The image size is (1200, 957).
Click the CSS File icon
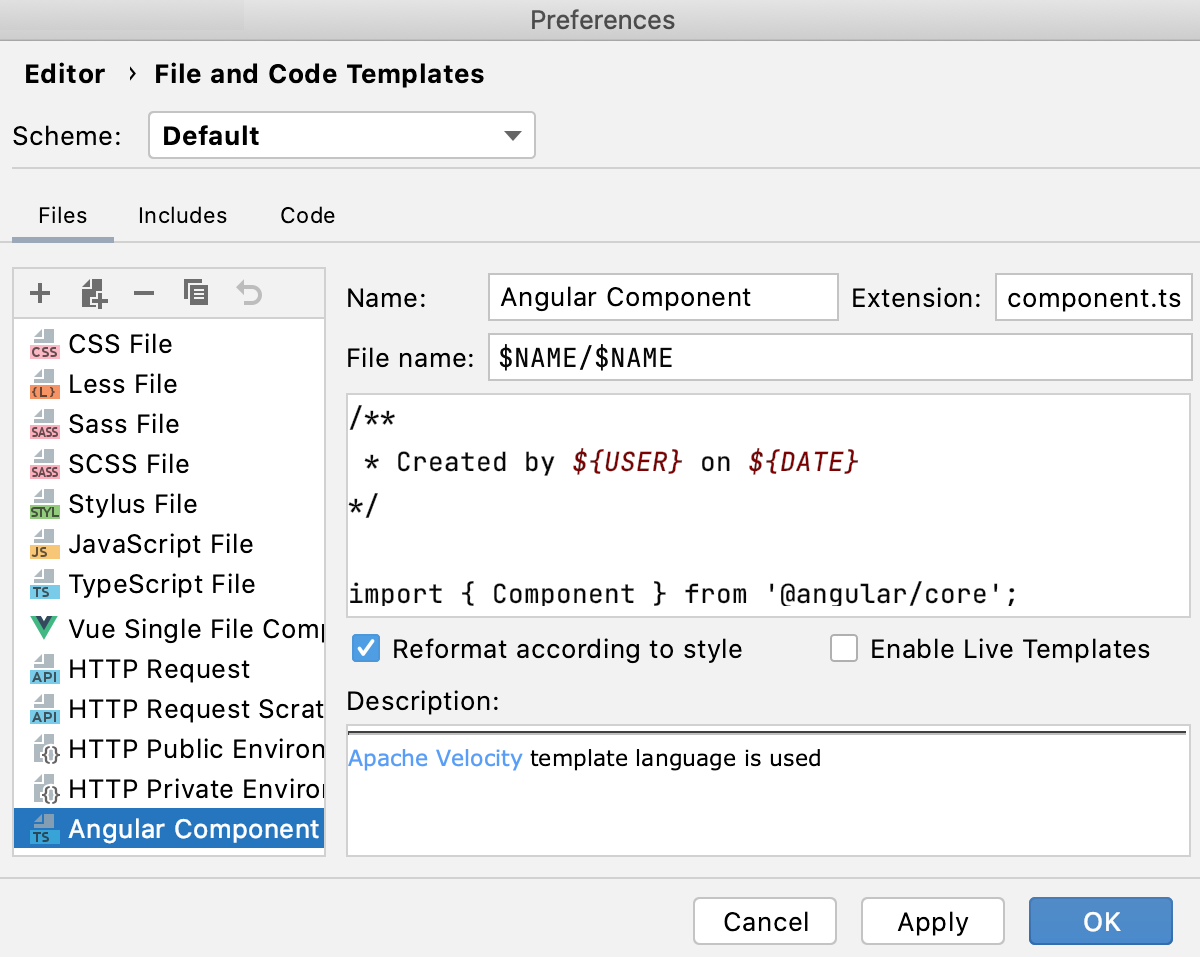[44, 344]
